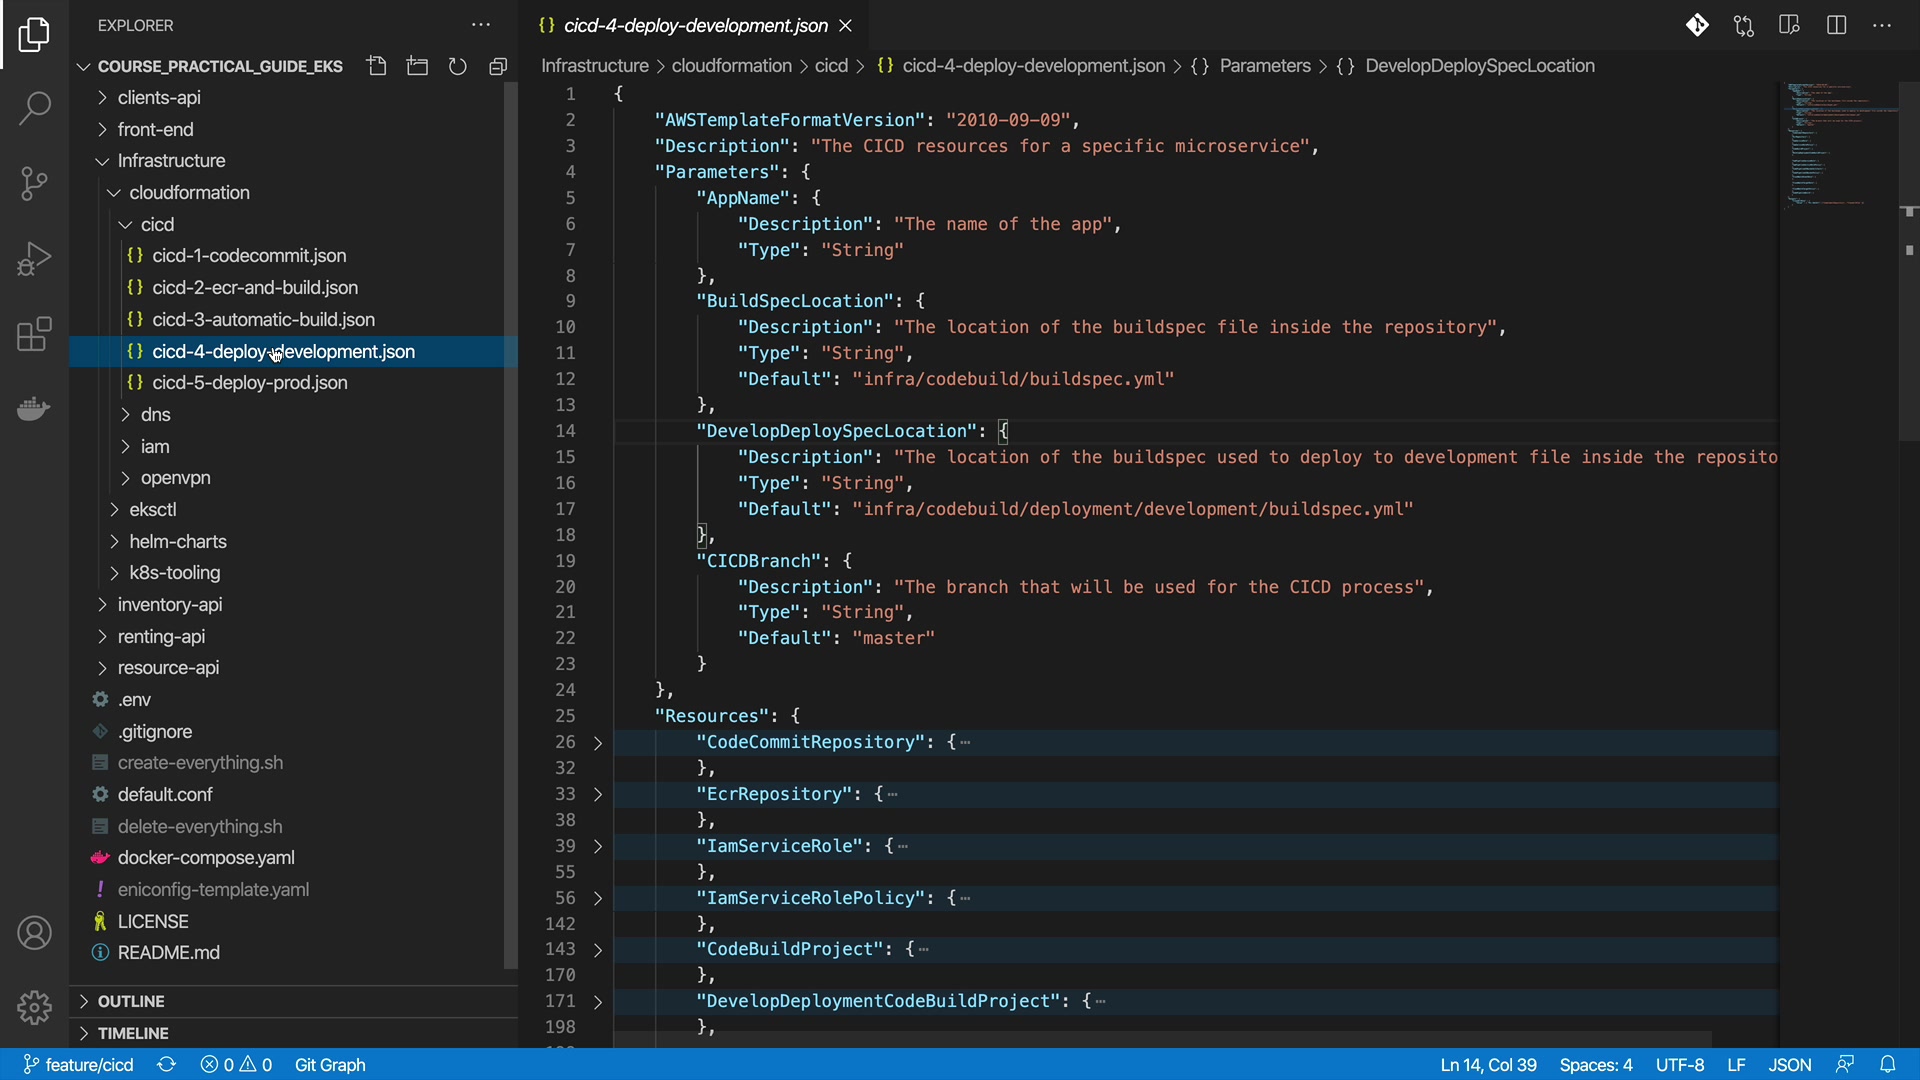Click the split editor right icon
The image size is (1920, 1080).
click(1836, 25)
